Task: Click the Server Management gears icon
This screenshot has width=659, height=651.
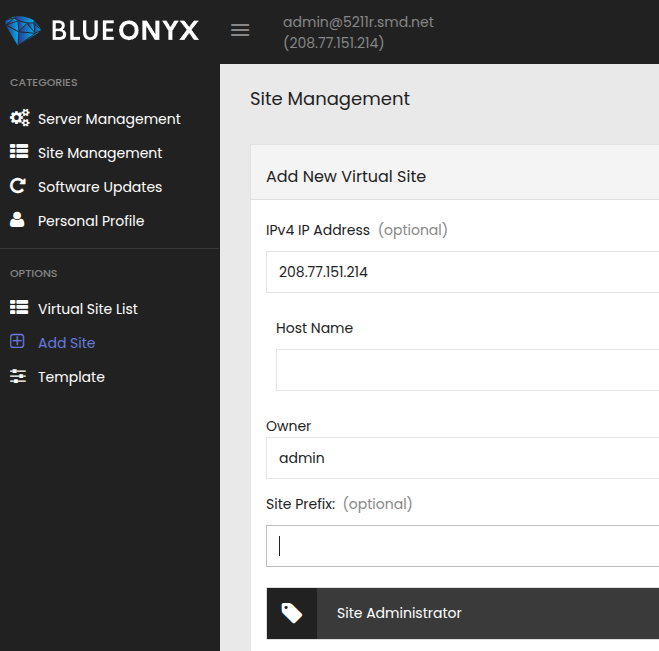Action: (x=19, y=118)
